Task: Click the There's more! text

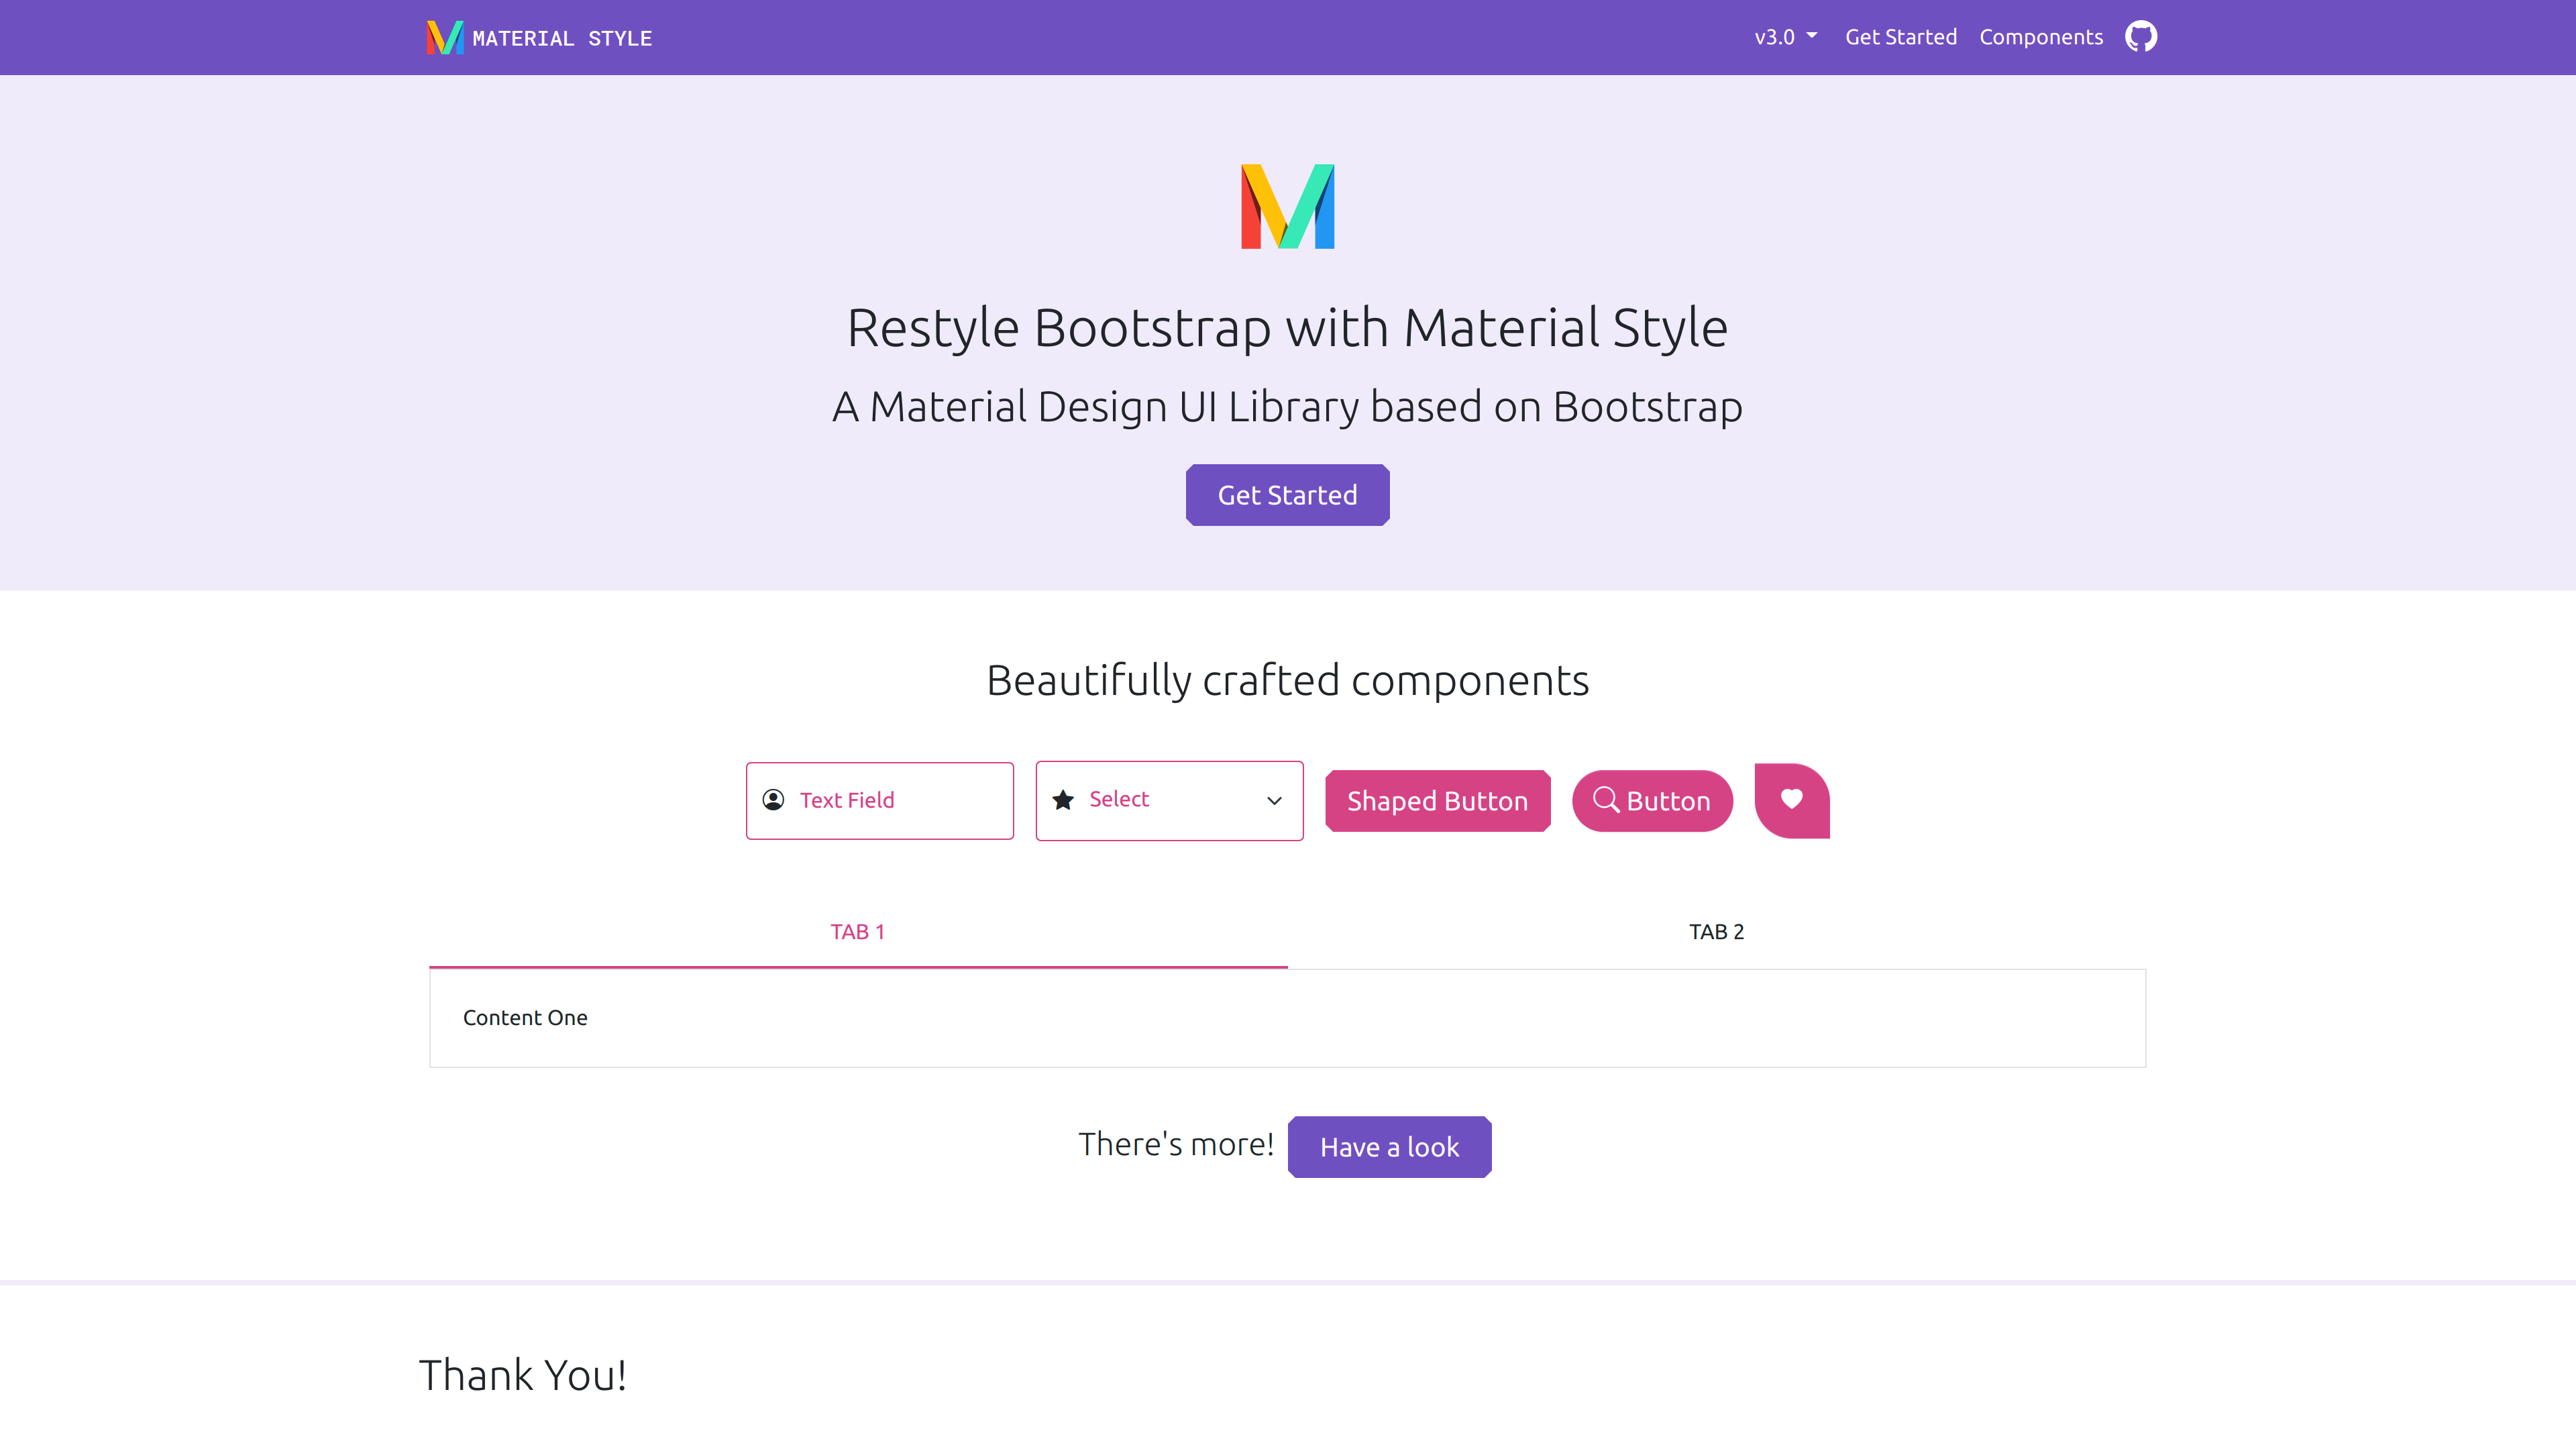Action: pos(1176,1144)
